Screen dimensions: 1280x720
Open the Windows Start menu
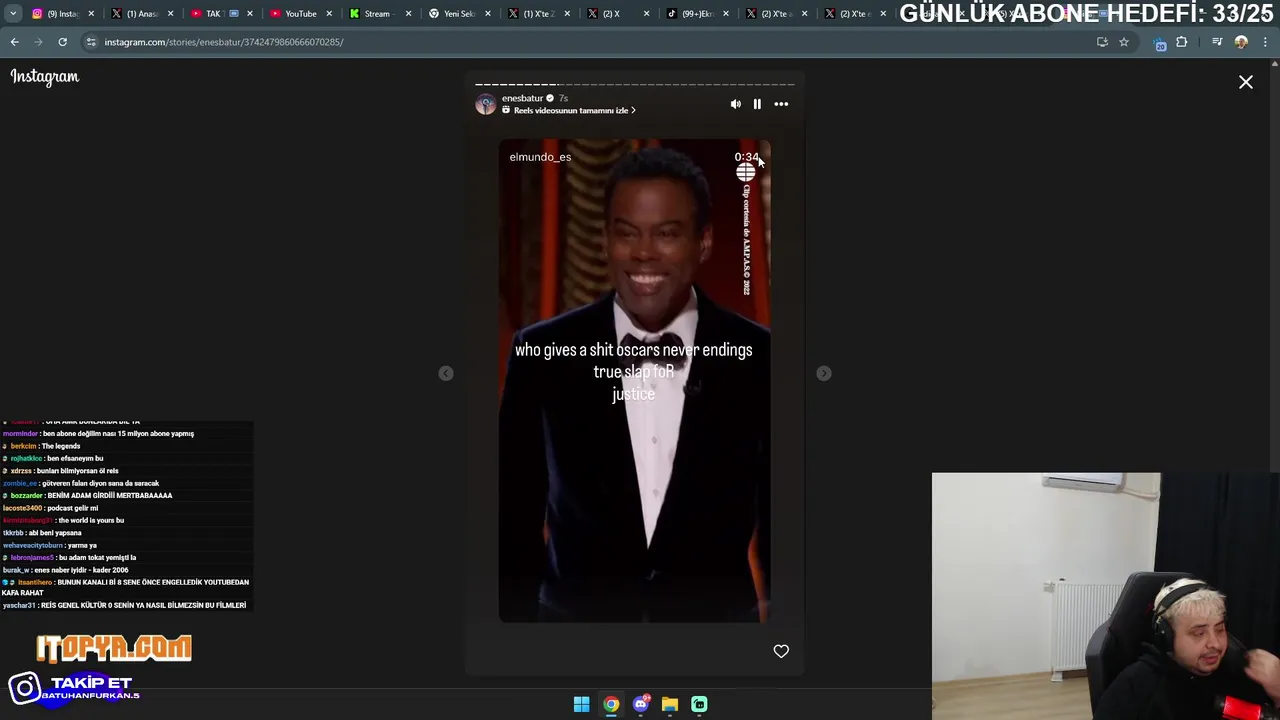coord(581,704)
